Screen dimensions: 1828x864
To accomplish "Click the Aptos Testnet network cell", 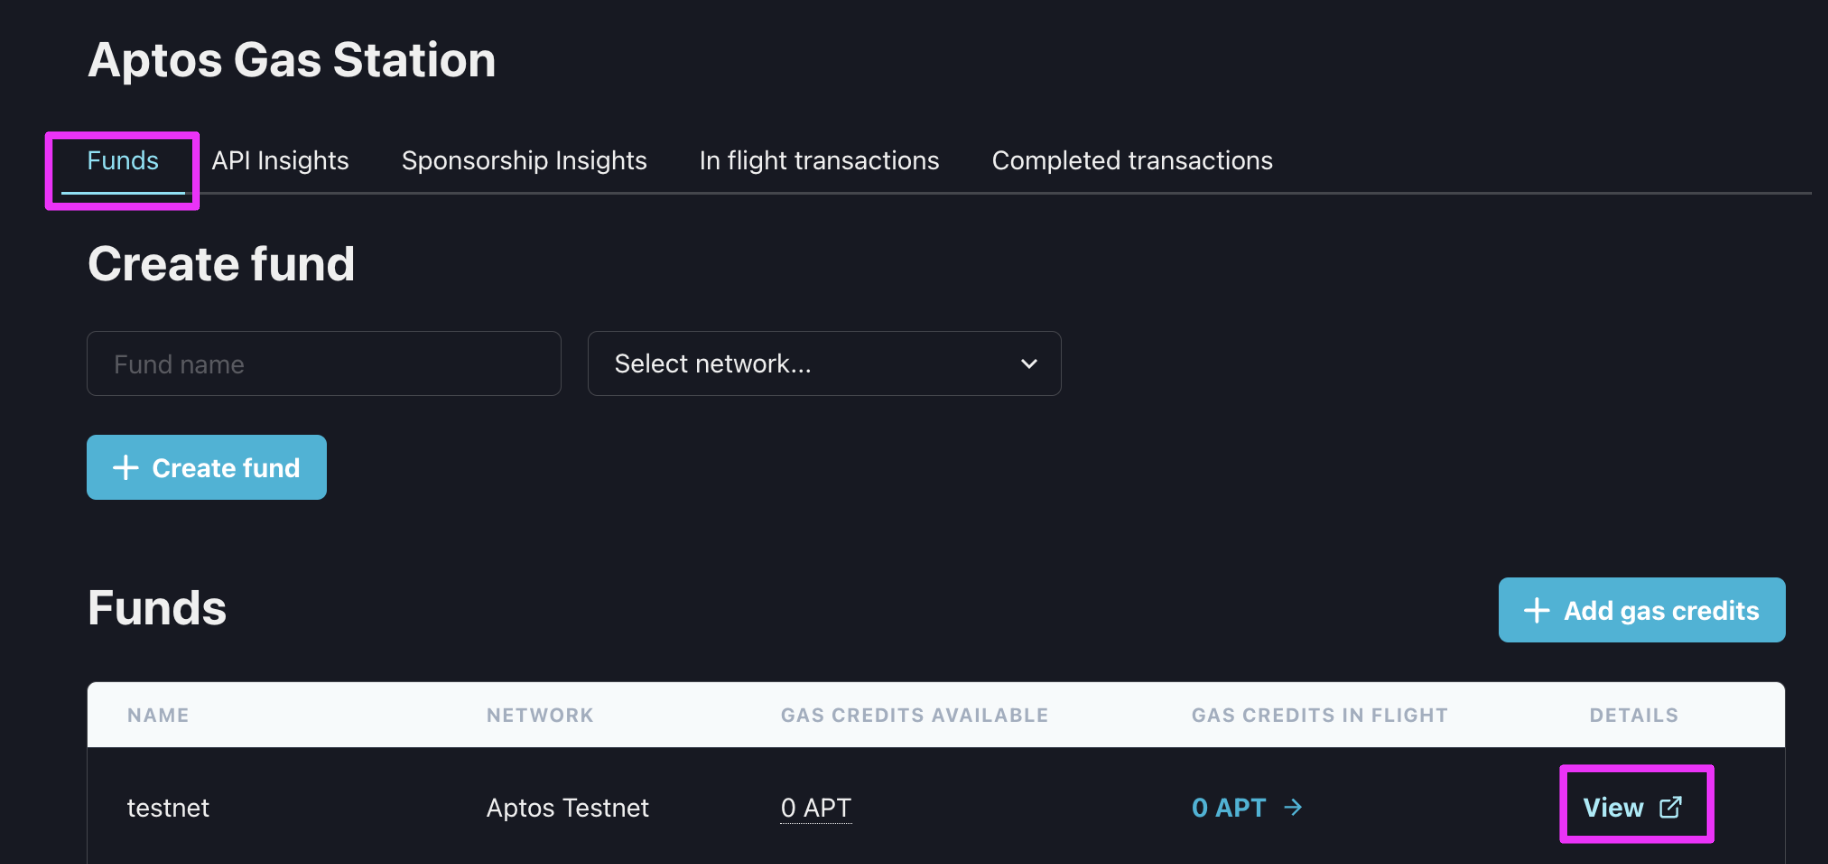I will pyautogui.click(x=567, y=808).
